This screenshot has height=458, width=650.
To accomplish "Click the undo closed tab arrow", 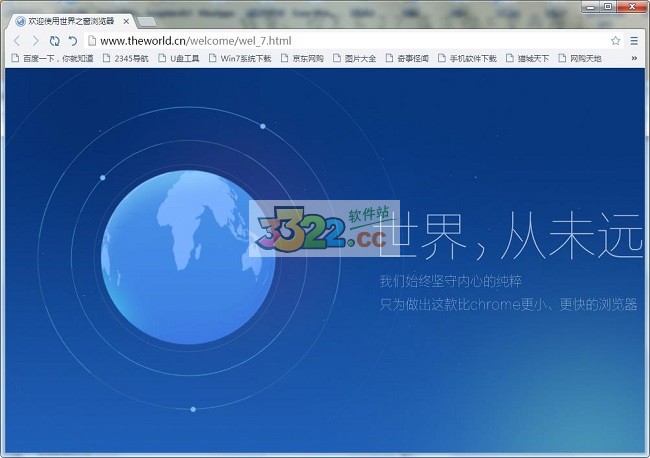I will [x=73, y=41].
